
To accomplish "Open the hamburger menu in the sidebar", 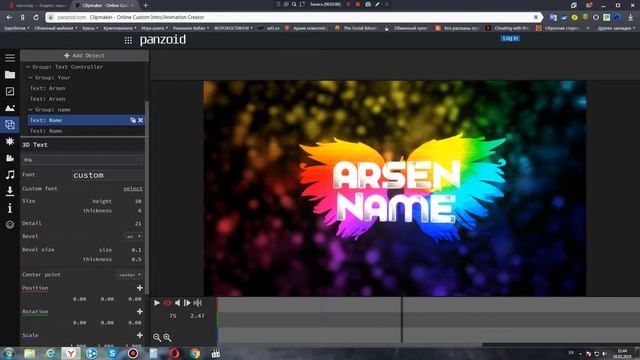I will [x=10, y=58].
